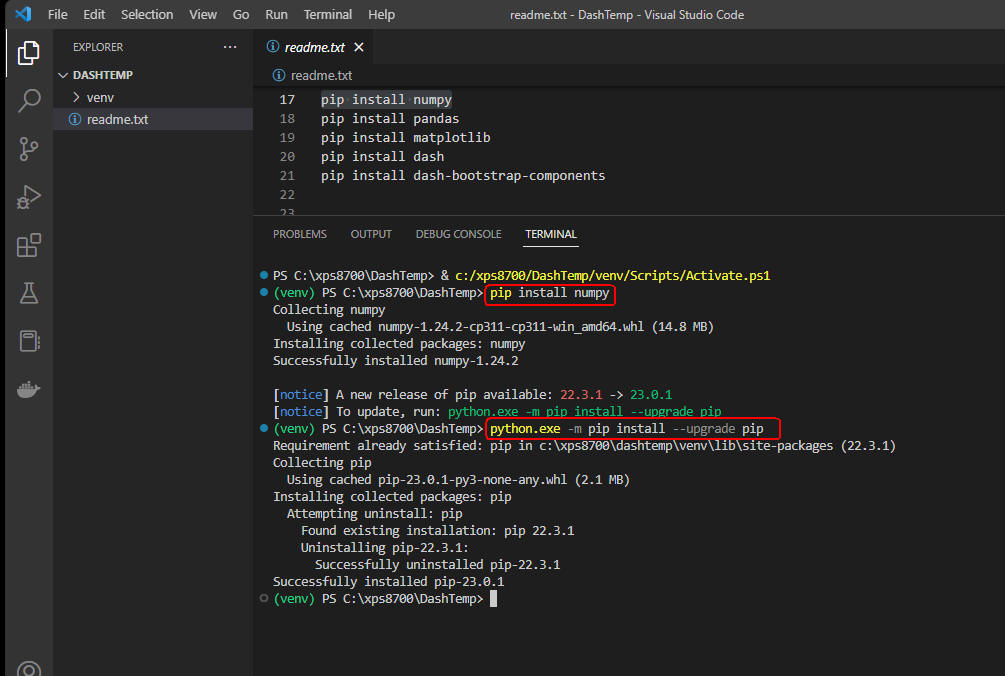This screenshot has height=676, width=1005.
Task: Switch to the PROBLEMS panel tab
Action: click(x=300, y=234)
